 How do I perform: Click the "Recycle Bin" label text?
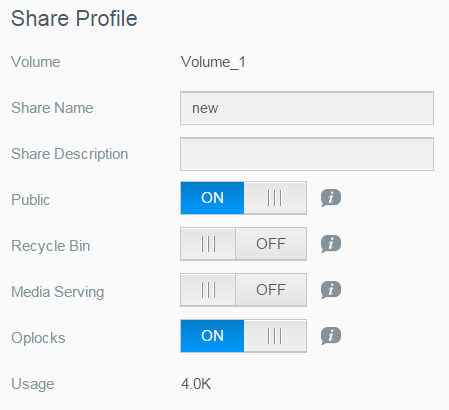[51, 246]
